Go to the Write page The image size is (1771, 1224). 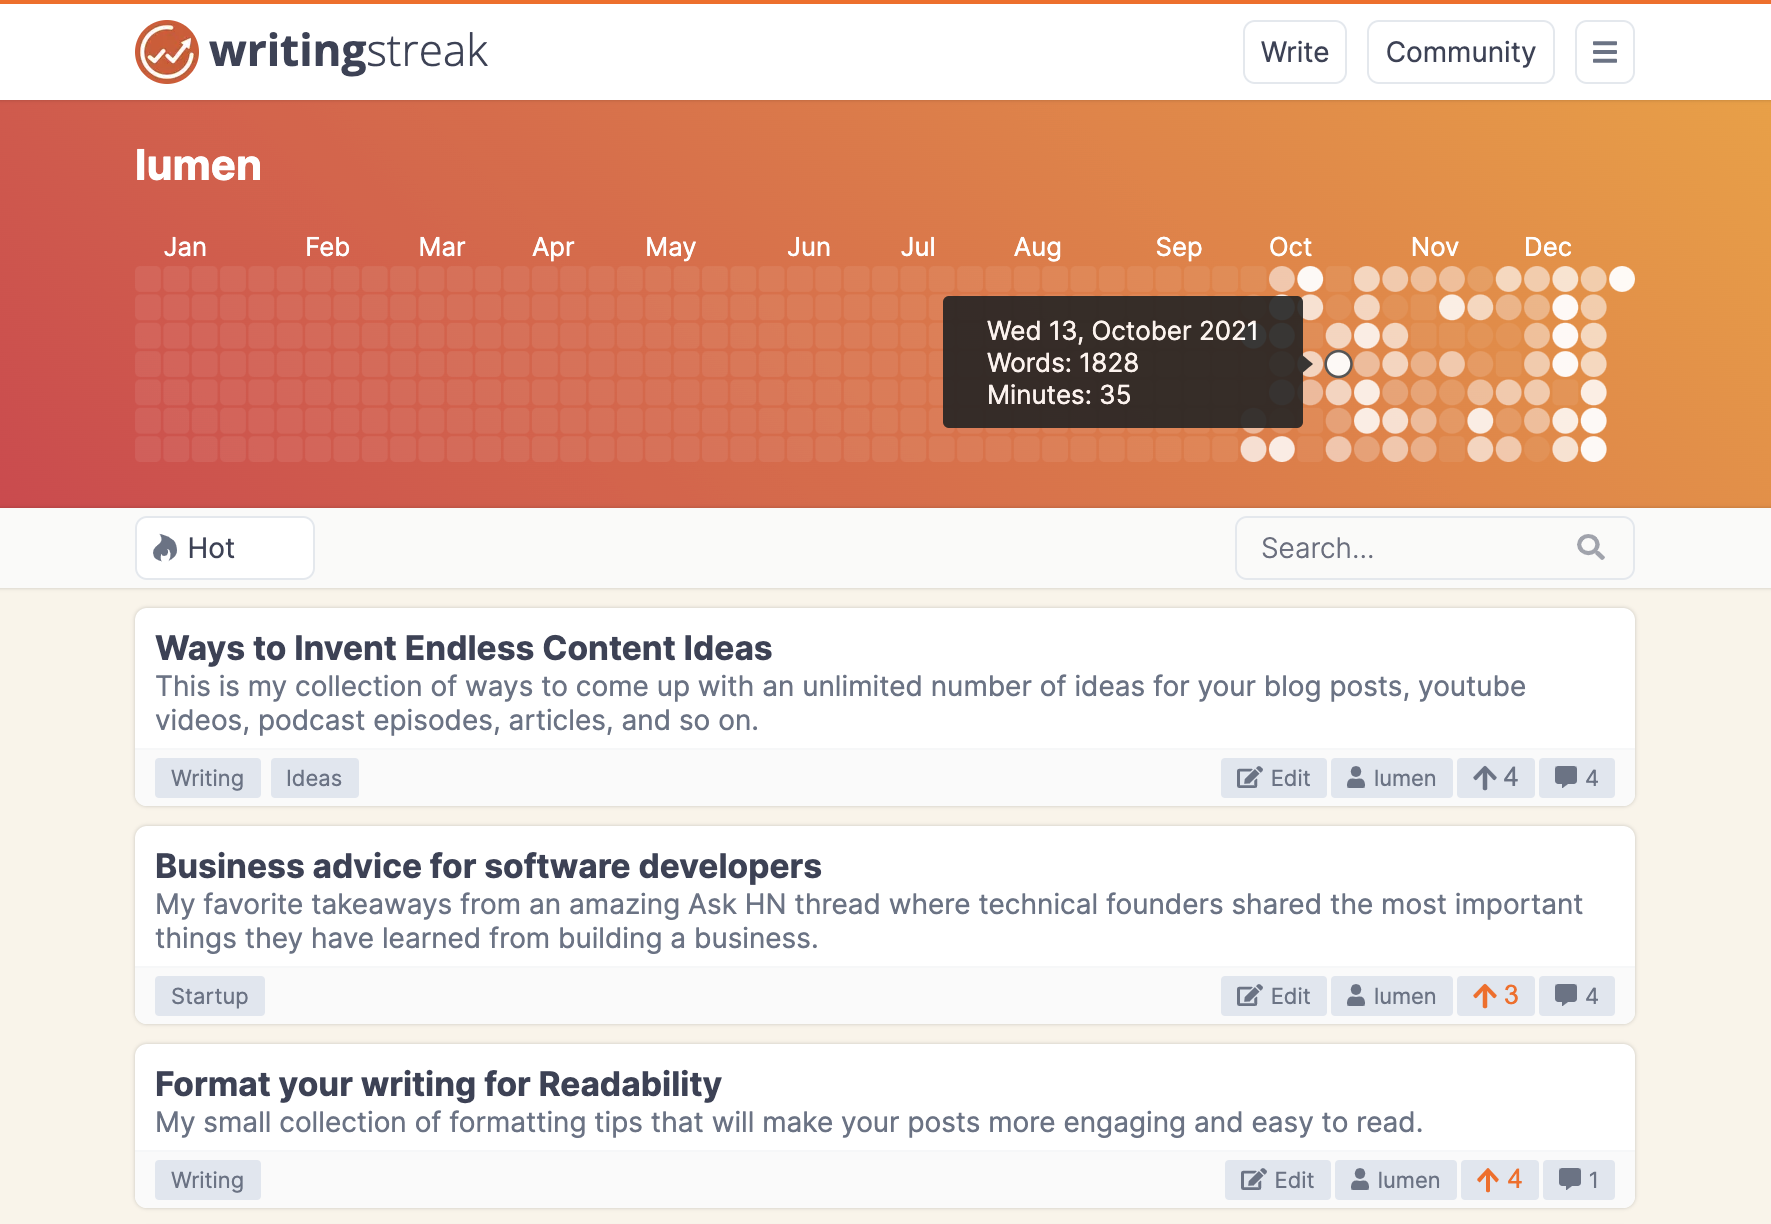[x=1294, y=52]
